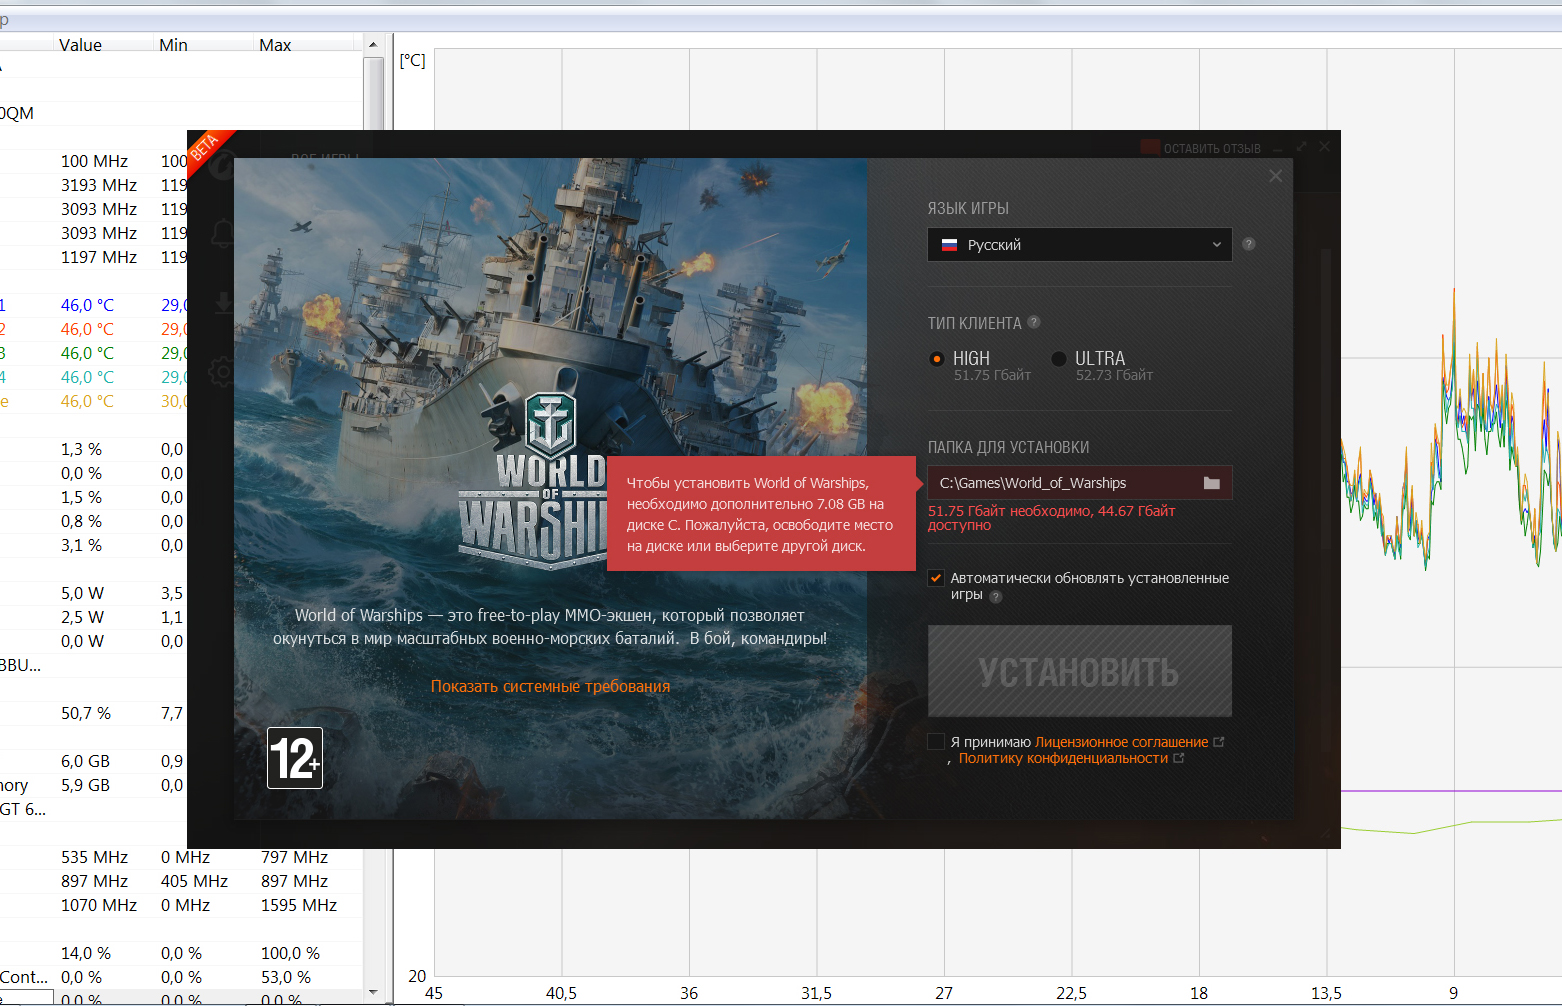Click scroll-up arrow in sensor list
Image resolution: width=1562 pixels, height=1006 pixels.
coord(373,44)
